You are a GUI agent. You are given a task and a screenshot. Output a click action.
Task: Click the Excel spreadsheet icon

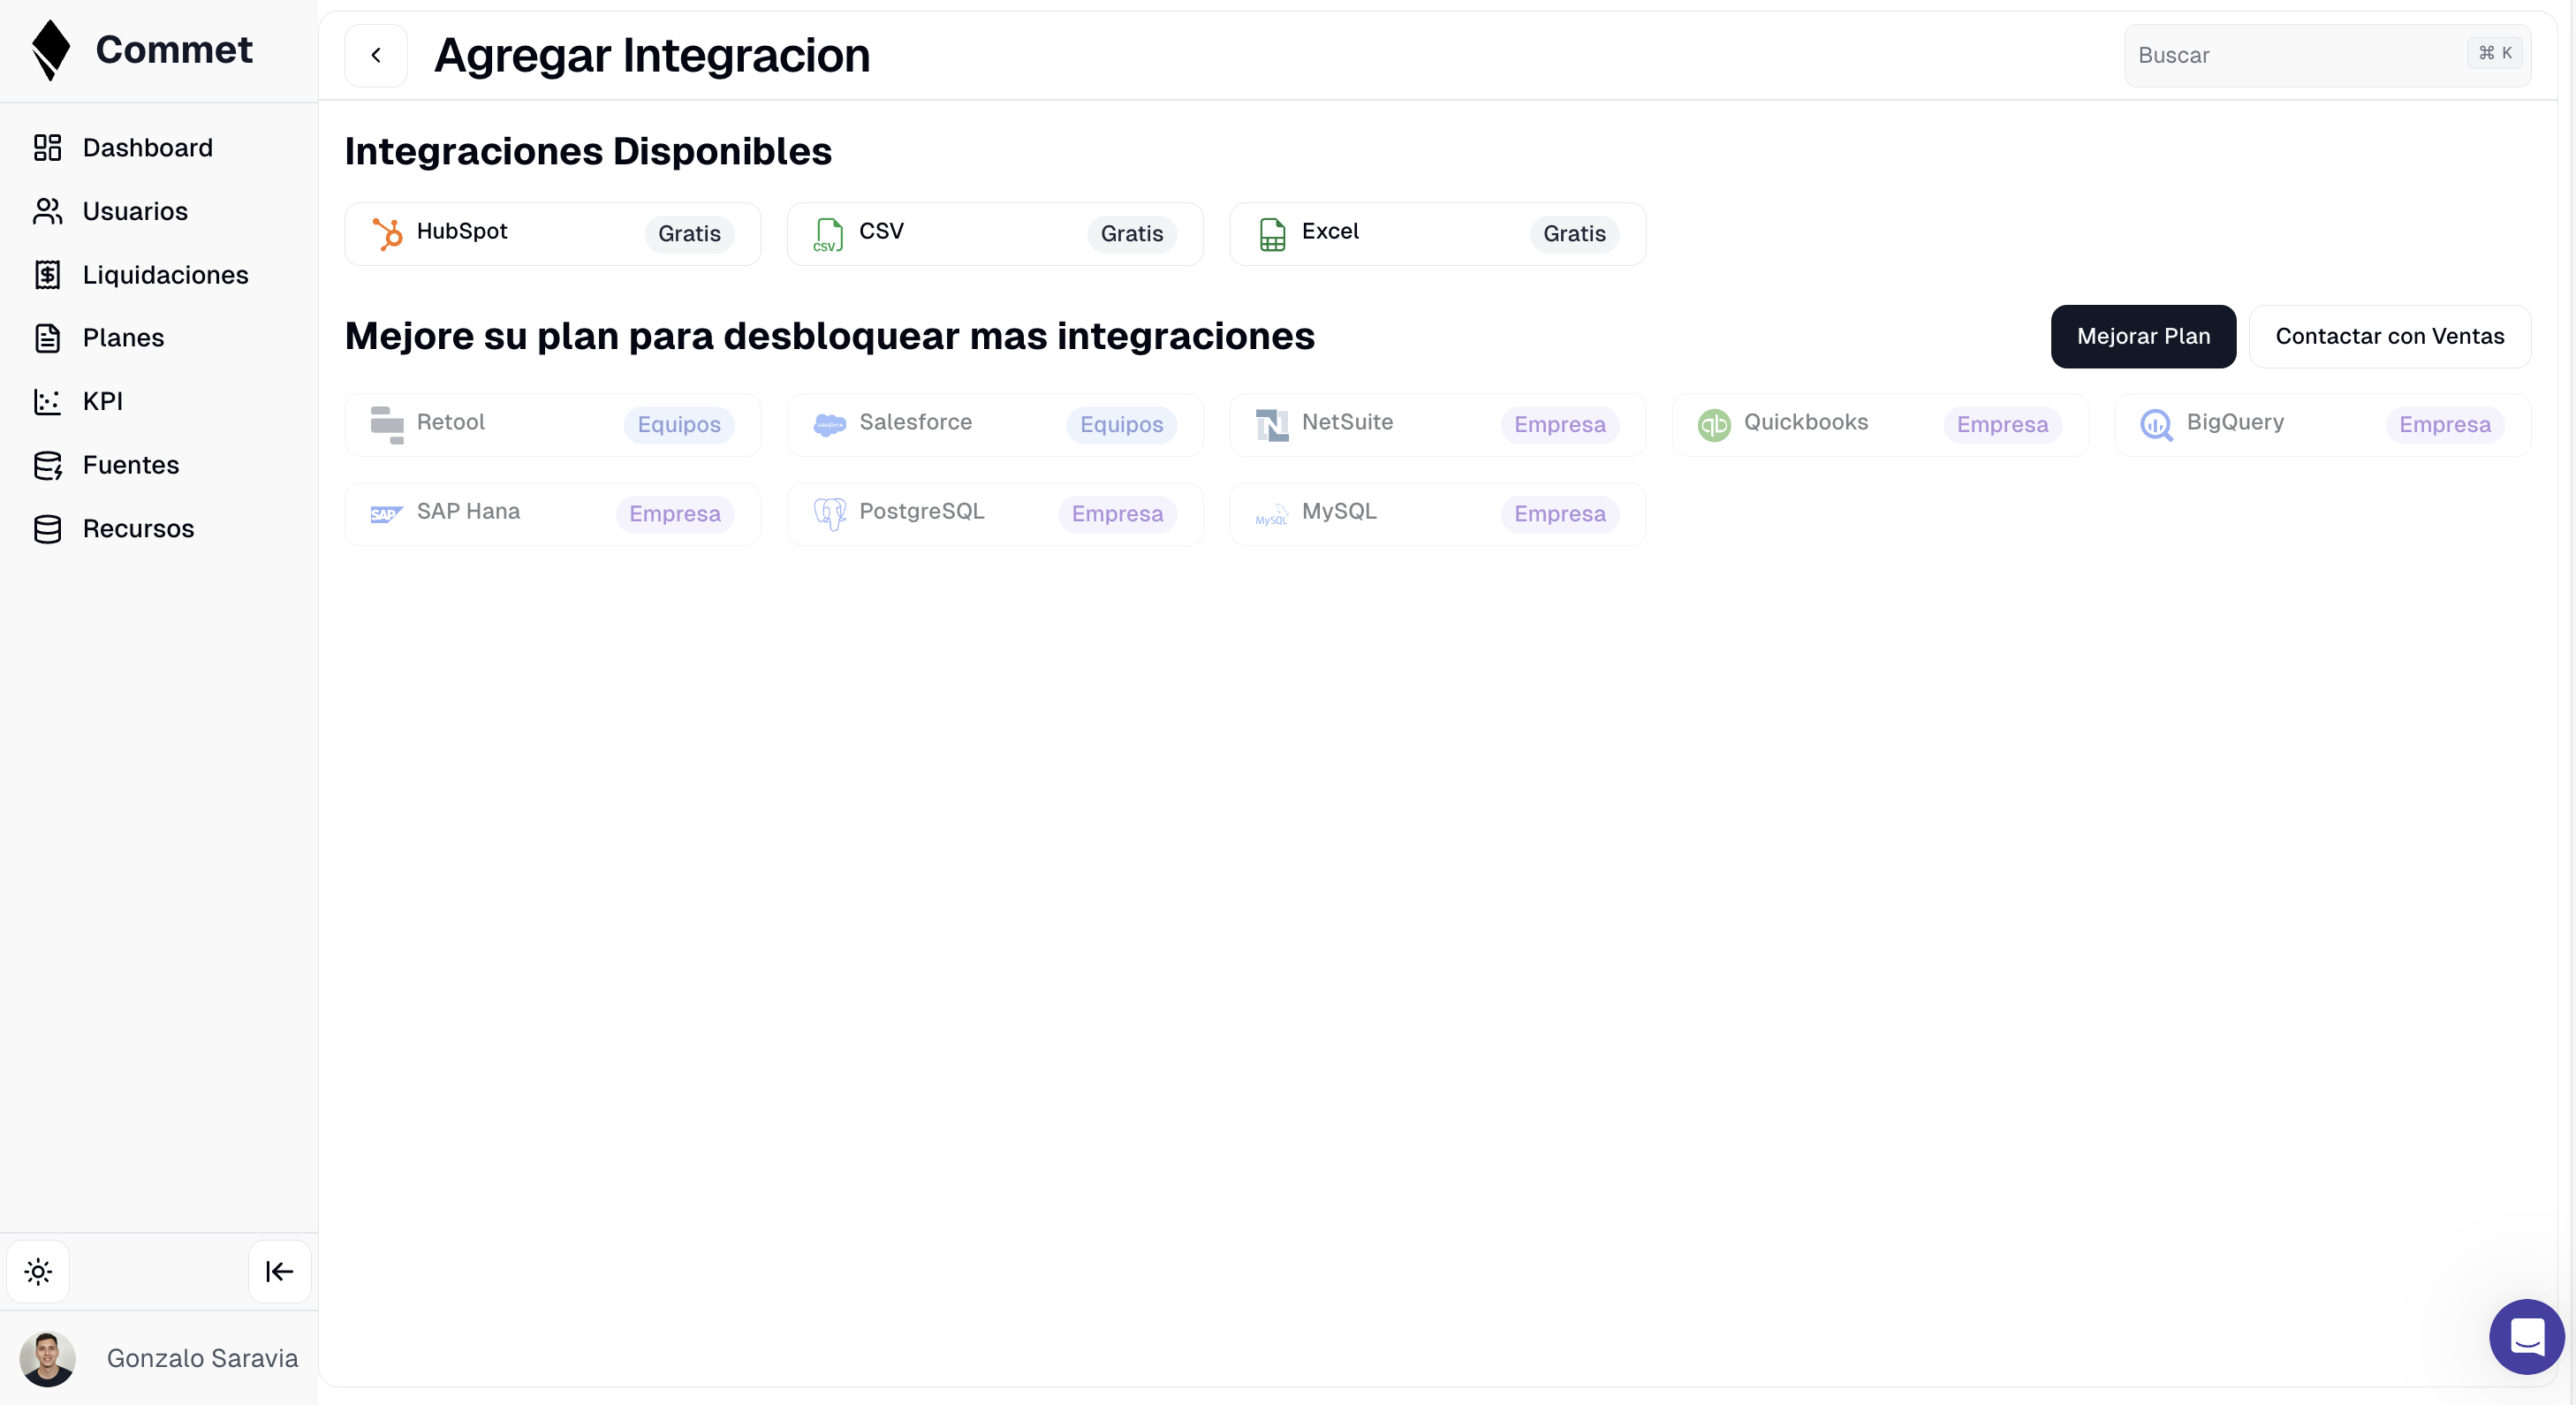(1272, 234)
